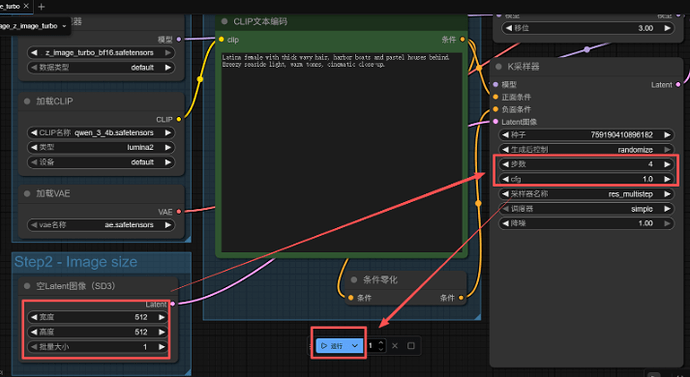Click the 宽度 512 value field

[98, 317]
